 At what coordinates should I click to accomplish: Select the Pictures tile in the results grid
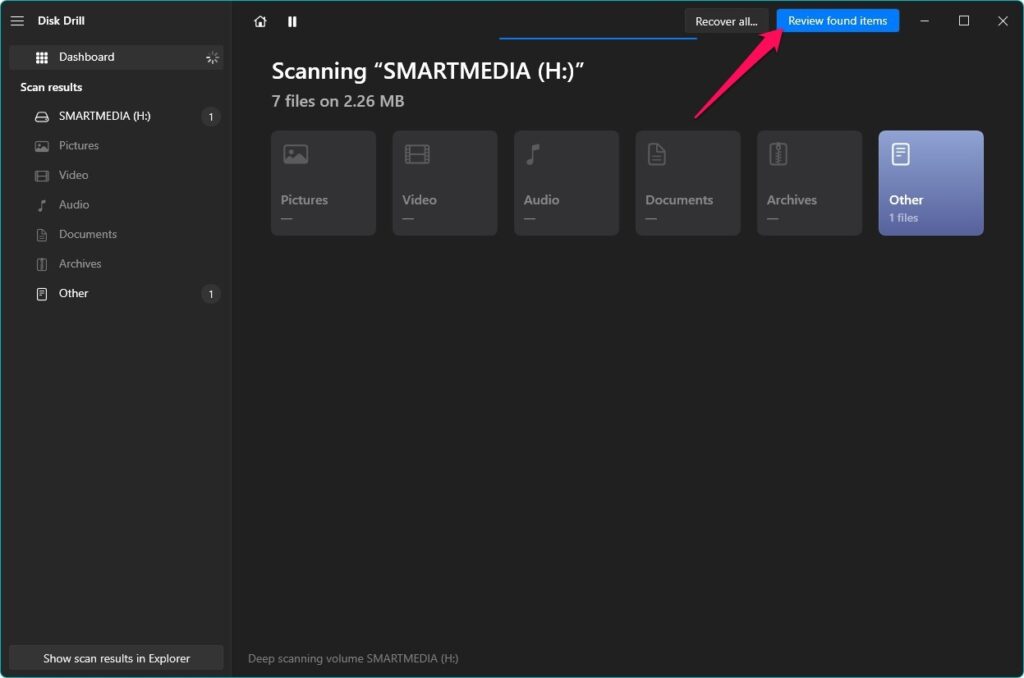pyautogui.click(x=323, y=182)
